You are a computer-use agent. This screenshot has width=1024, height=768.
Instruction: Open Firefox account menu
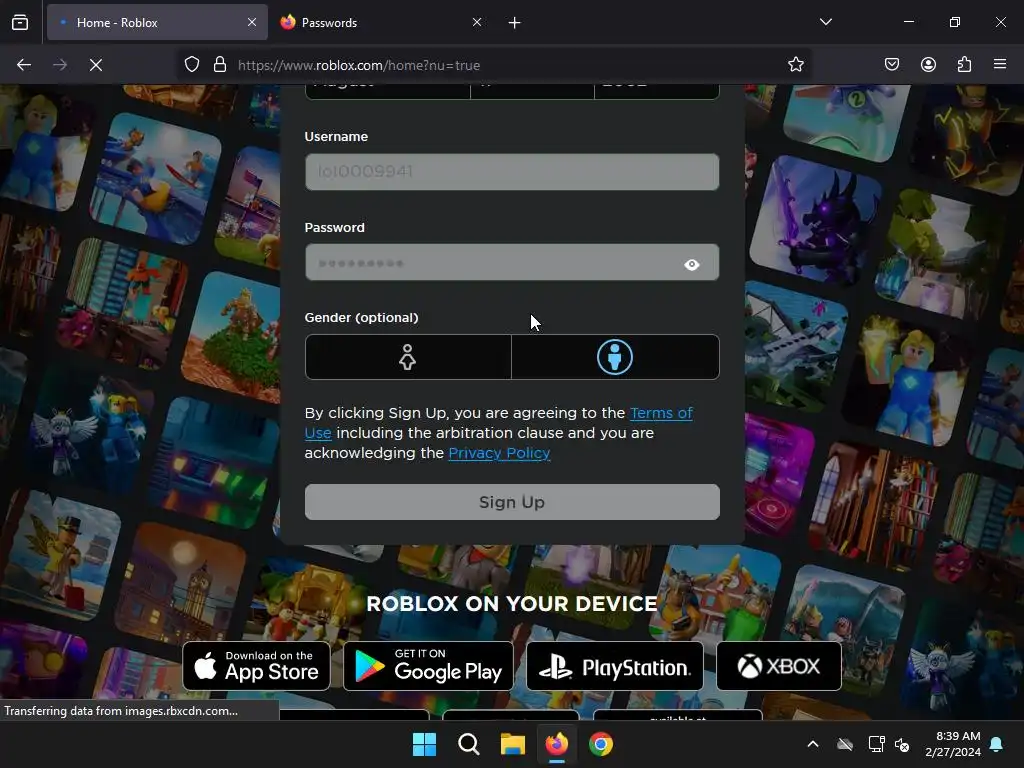(x=928, y=65)
